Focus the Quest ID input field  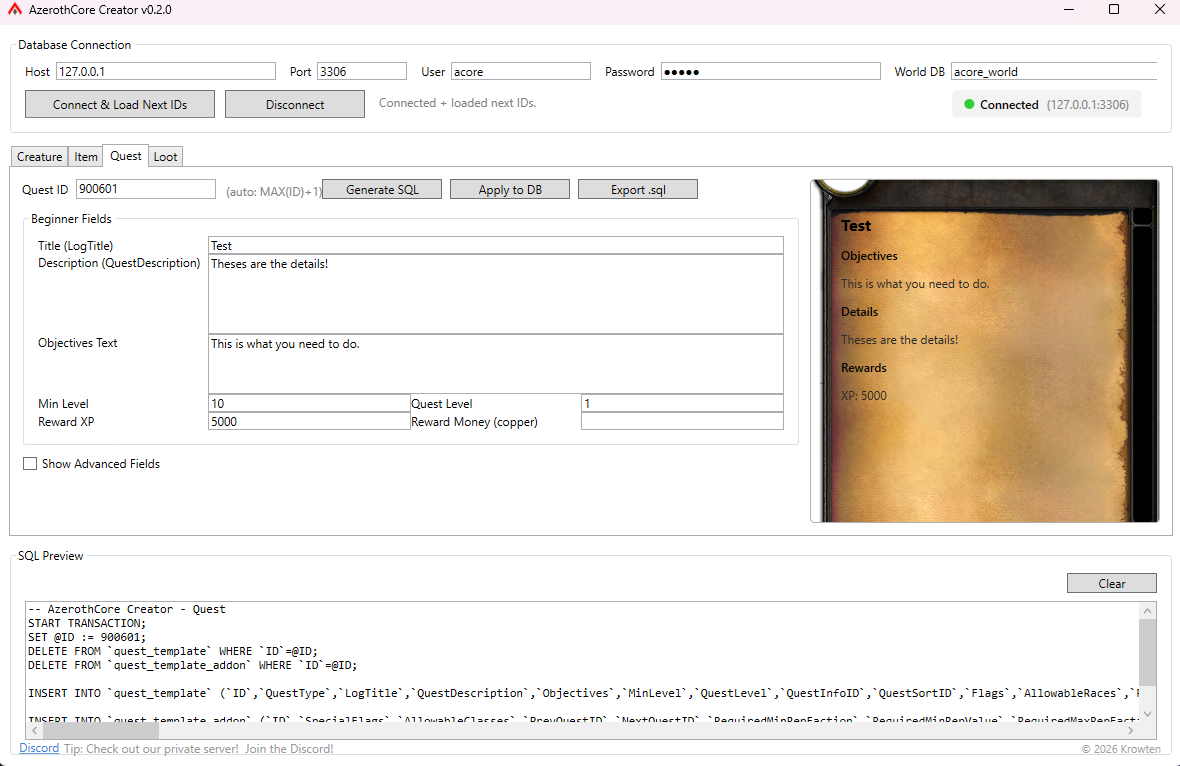(x=146, y=189)
